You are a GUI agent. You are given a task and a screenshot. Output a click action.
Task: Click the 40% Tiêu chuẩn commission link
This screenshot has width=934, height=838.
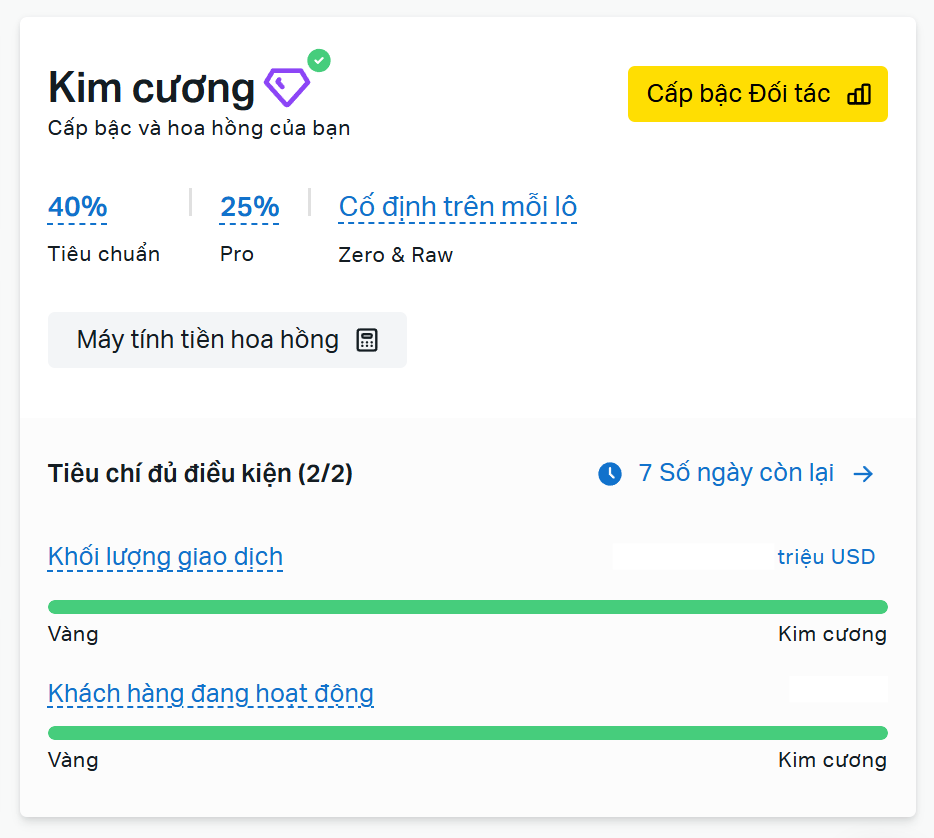tap(78, 207)
